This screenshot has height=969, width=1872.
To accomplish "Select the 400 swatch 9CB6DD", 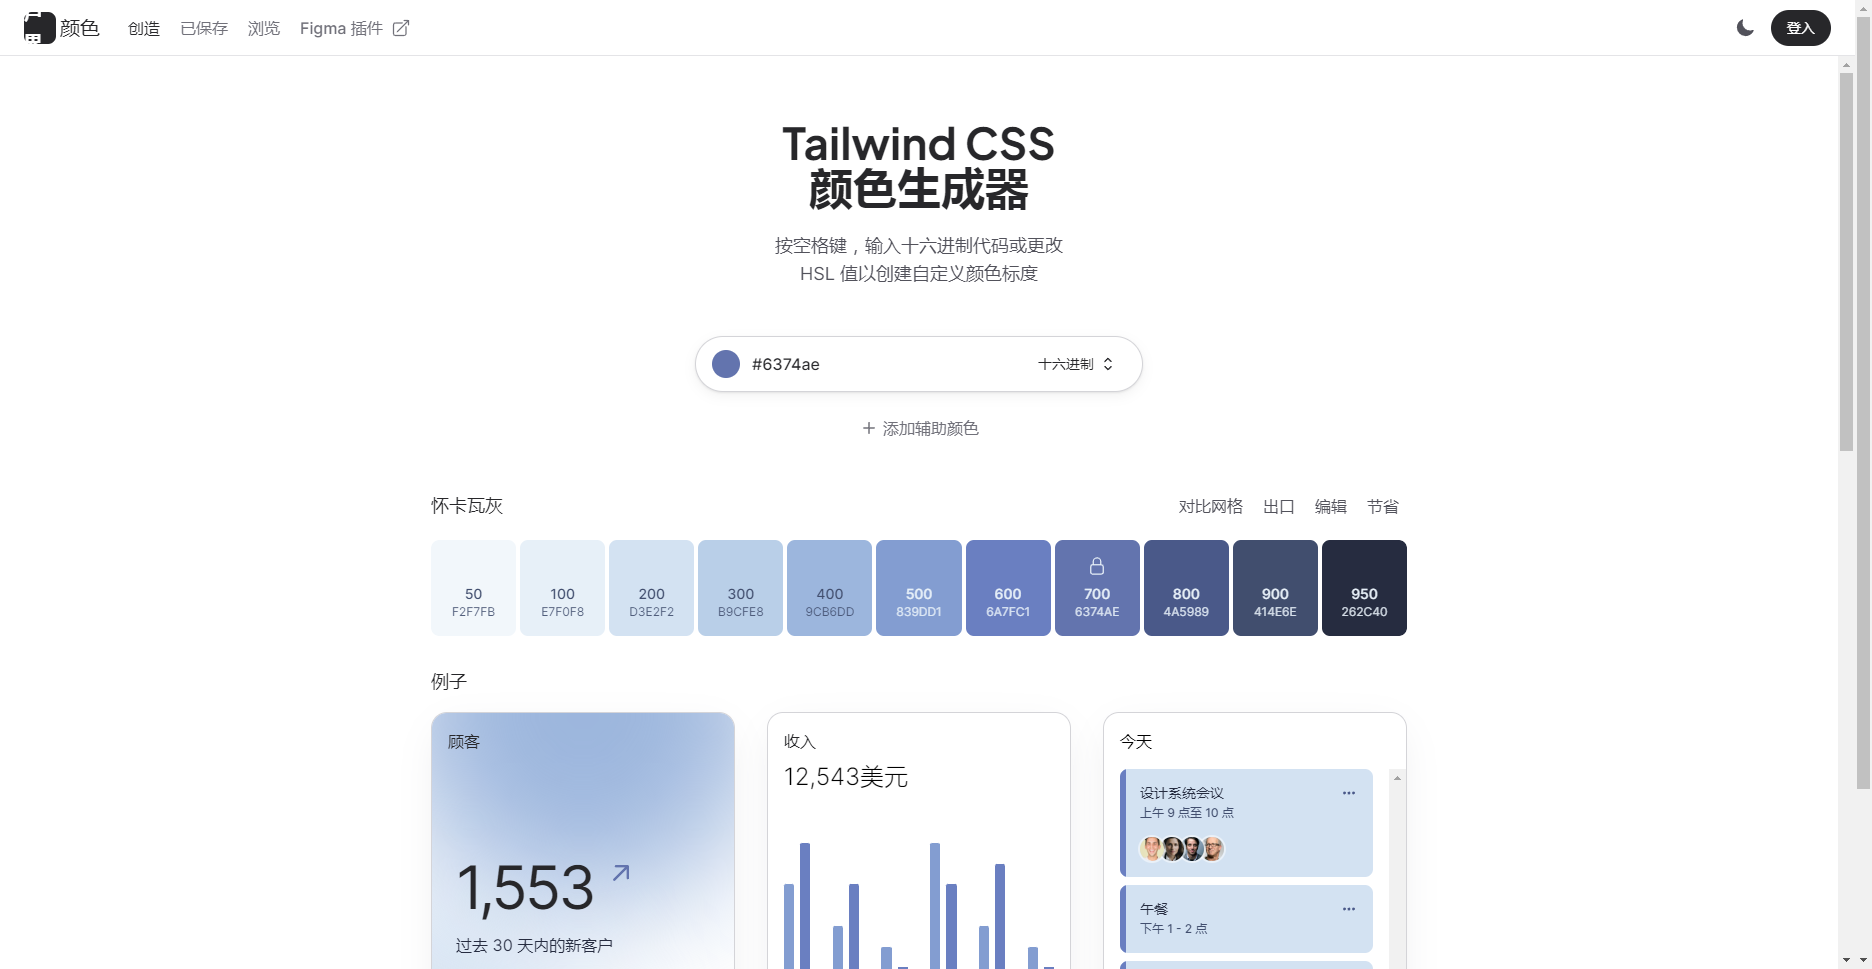I will (829, 588).
